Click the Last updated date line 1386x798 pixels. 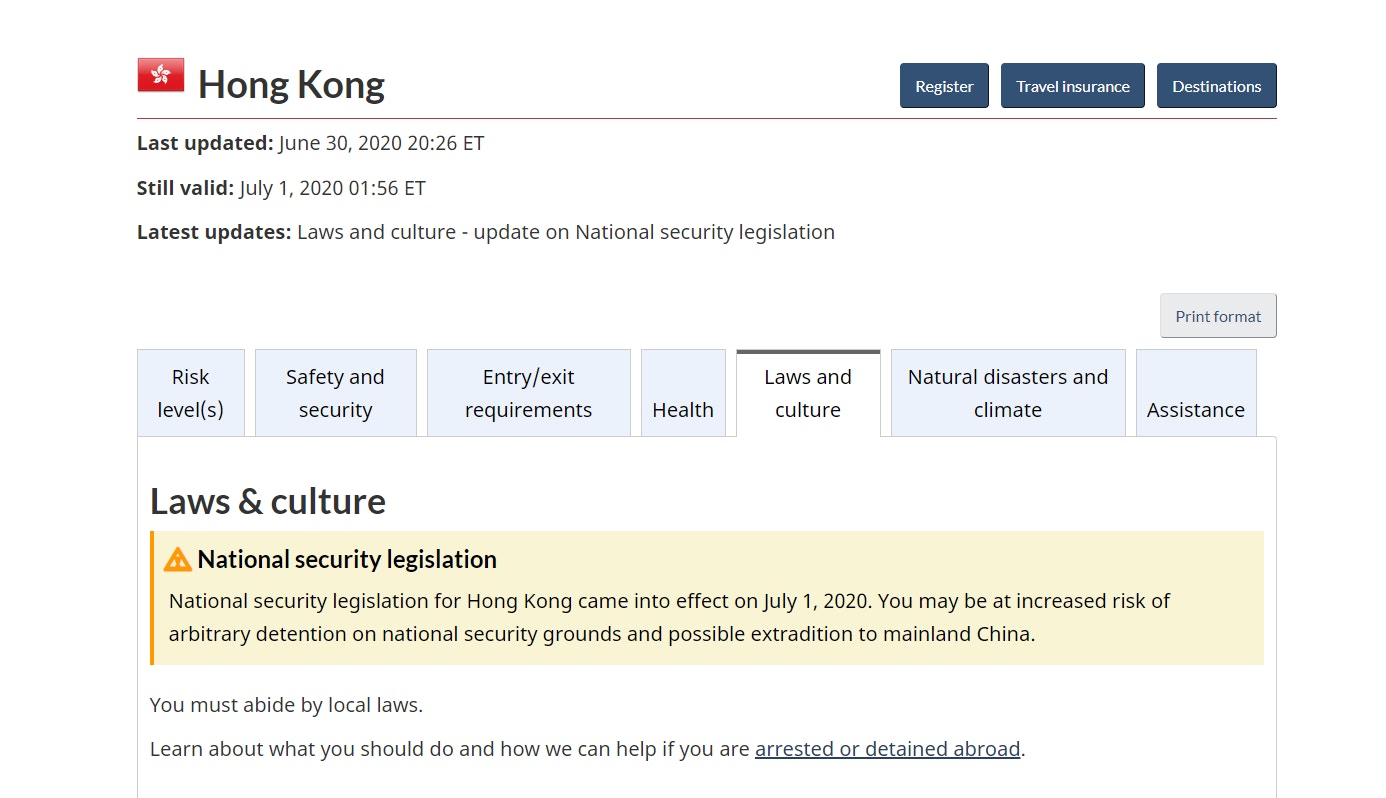coord(310,143)
